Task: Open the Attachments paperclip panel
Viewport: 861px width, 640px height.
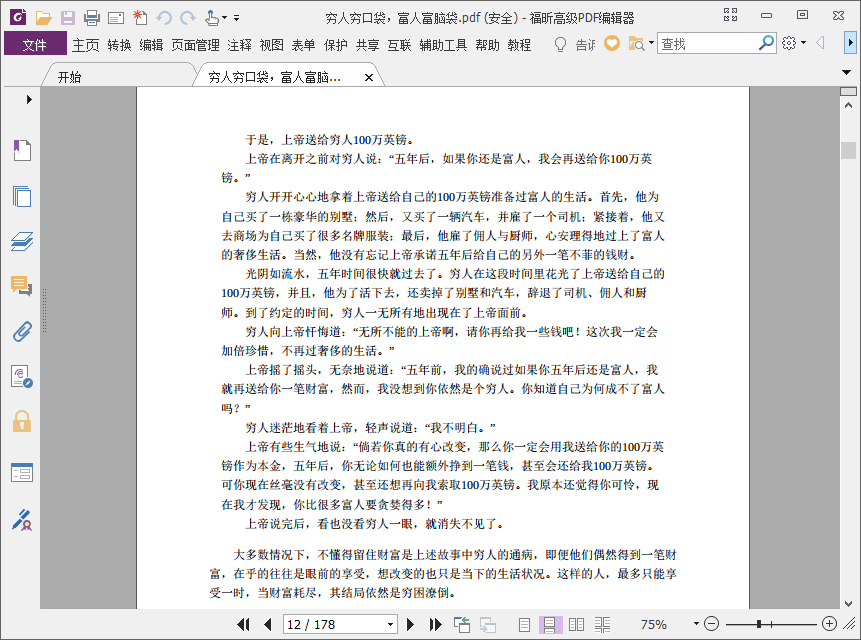Action: click(22, 332)
